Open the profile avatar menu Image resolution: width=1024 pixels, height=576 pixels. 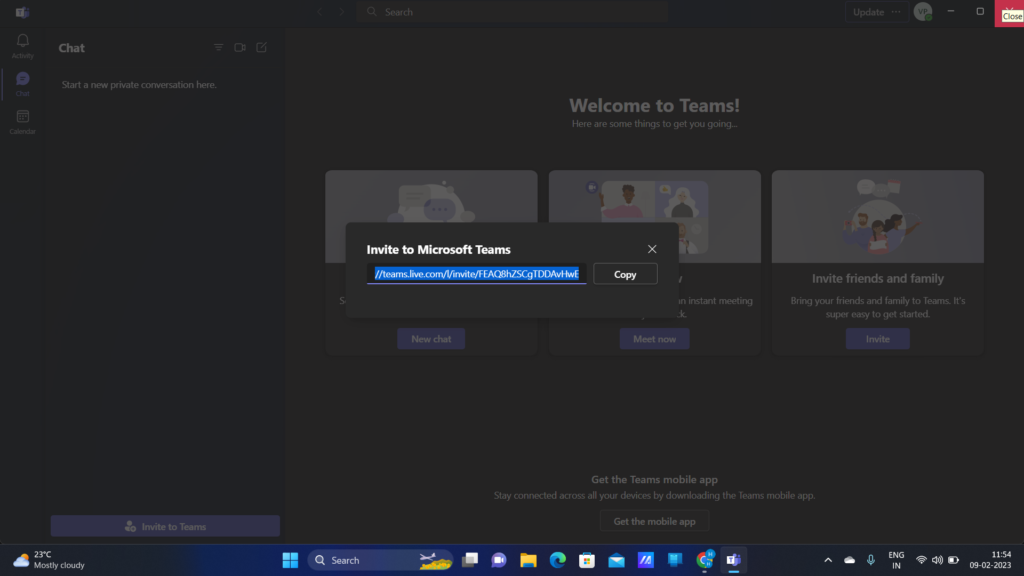point(923,12)
